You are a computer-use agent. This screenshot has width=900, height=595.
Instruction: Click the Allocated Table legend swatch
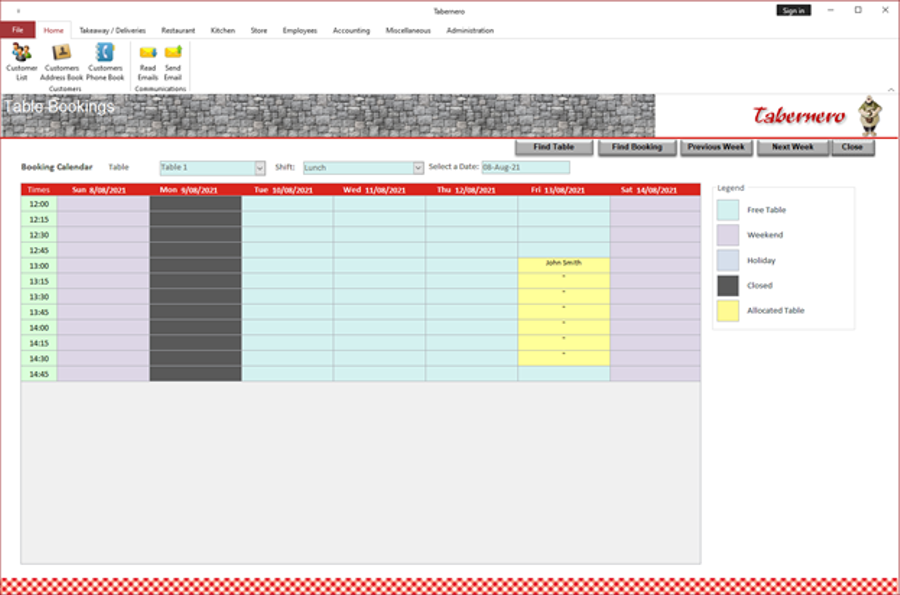click(727, 310)
